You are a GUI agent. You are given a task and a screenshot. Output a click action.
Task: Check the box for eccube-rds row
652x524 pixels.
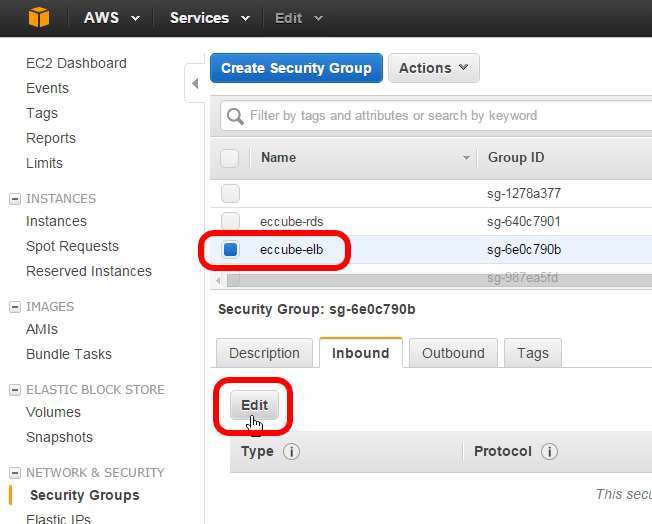pyautogui.click(x=230, y=221)
